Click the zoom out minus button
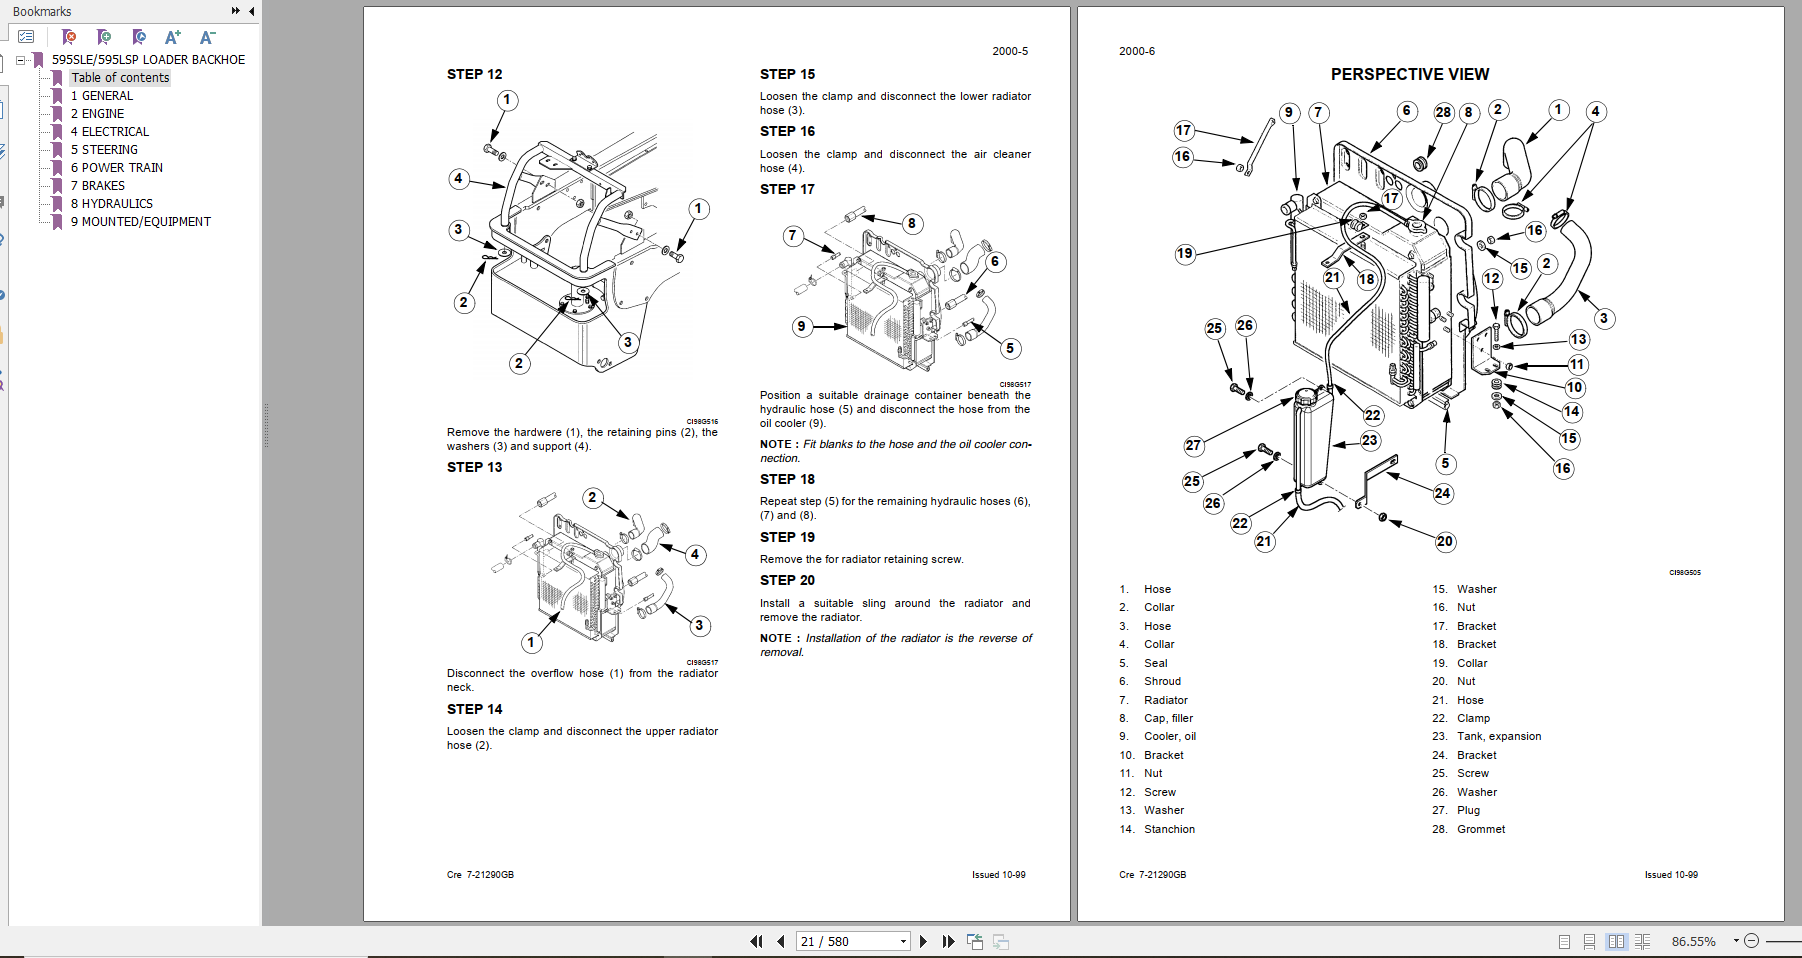 tap(1751, 941)
